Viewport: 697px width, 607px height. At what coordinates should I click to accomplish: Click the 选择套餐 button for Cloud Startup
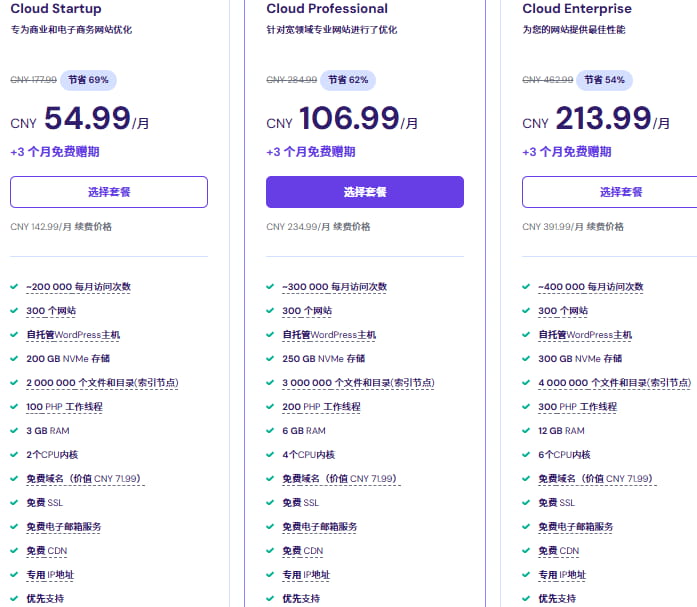pos(109,192)
